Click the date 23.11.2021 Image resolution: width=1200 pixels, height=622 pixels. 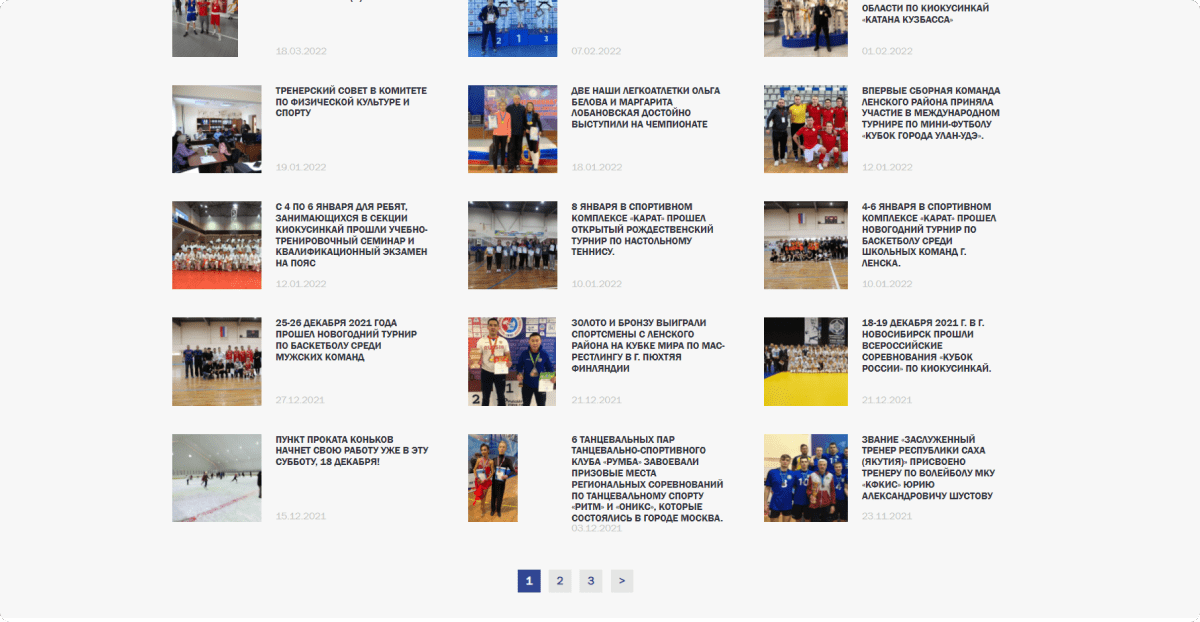coord(887,516)
